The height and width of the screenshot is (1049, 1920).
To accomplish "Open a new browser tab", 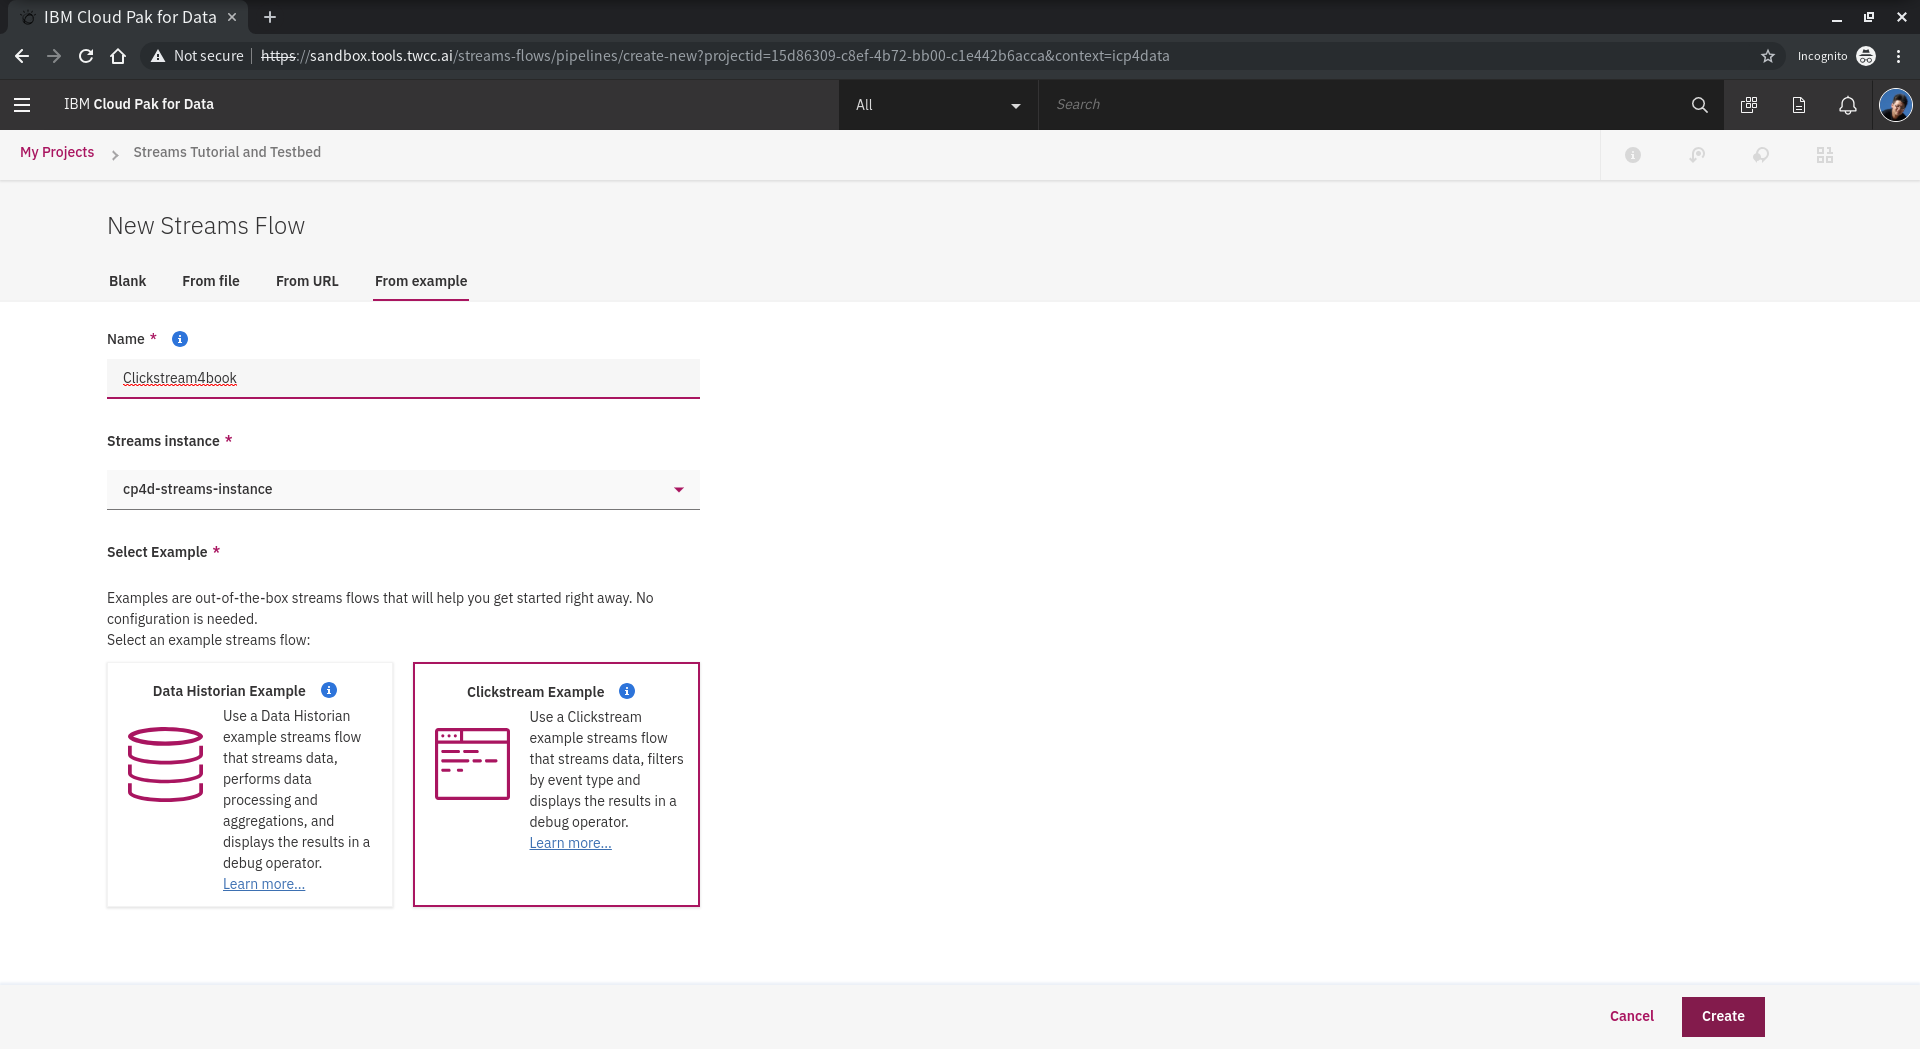I will point(270,17).
